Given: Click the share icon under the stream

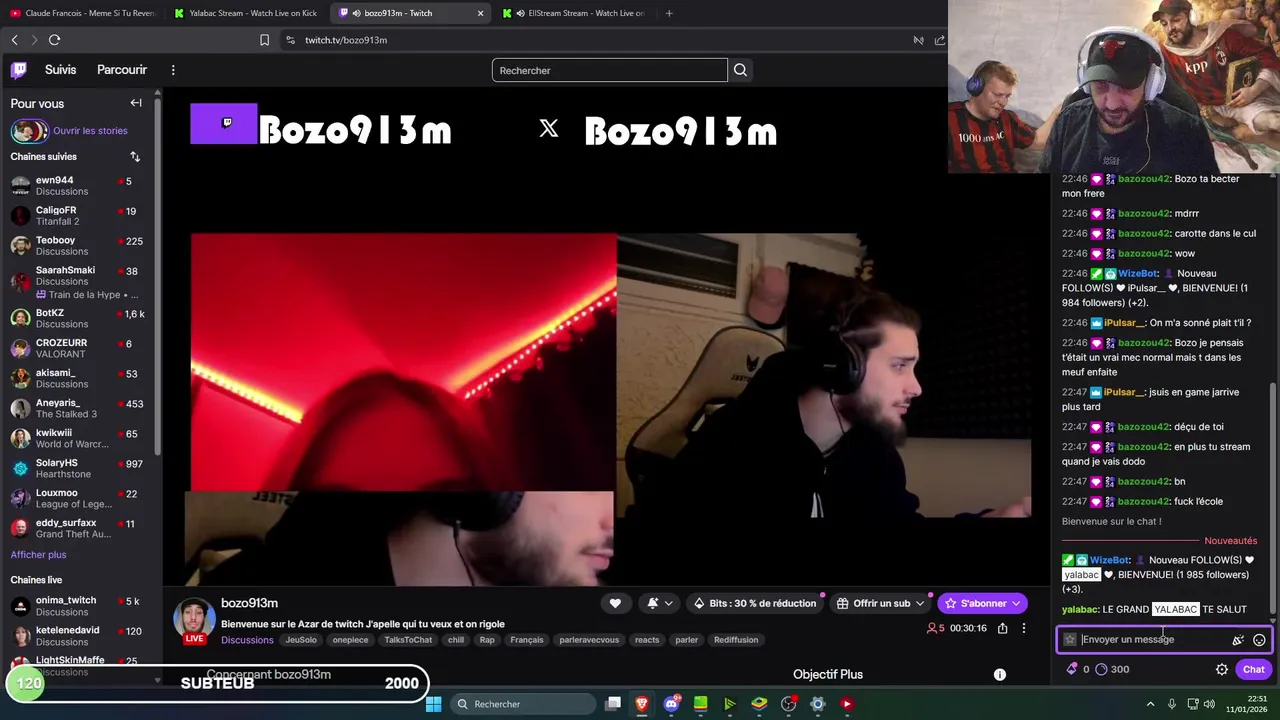Looking at the screenshot, I should 1002,628.
